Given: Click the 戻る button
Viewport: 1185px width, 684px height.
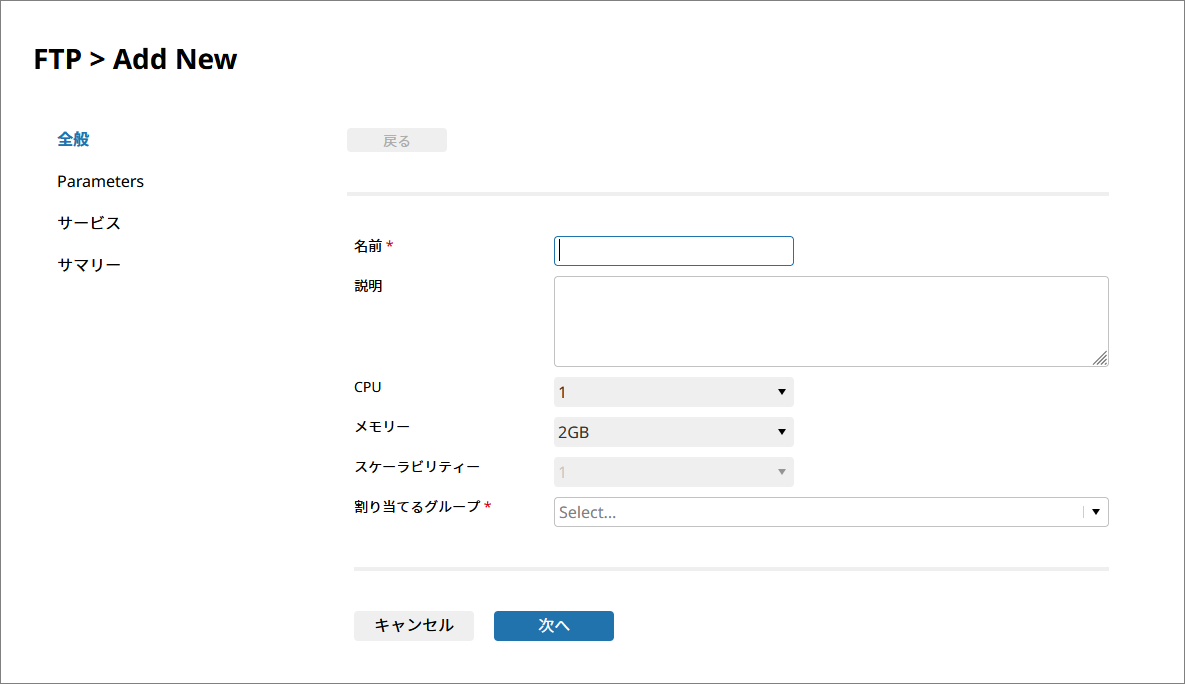Looking at the screenshot, I should tap(396, 141).
